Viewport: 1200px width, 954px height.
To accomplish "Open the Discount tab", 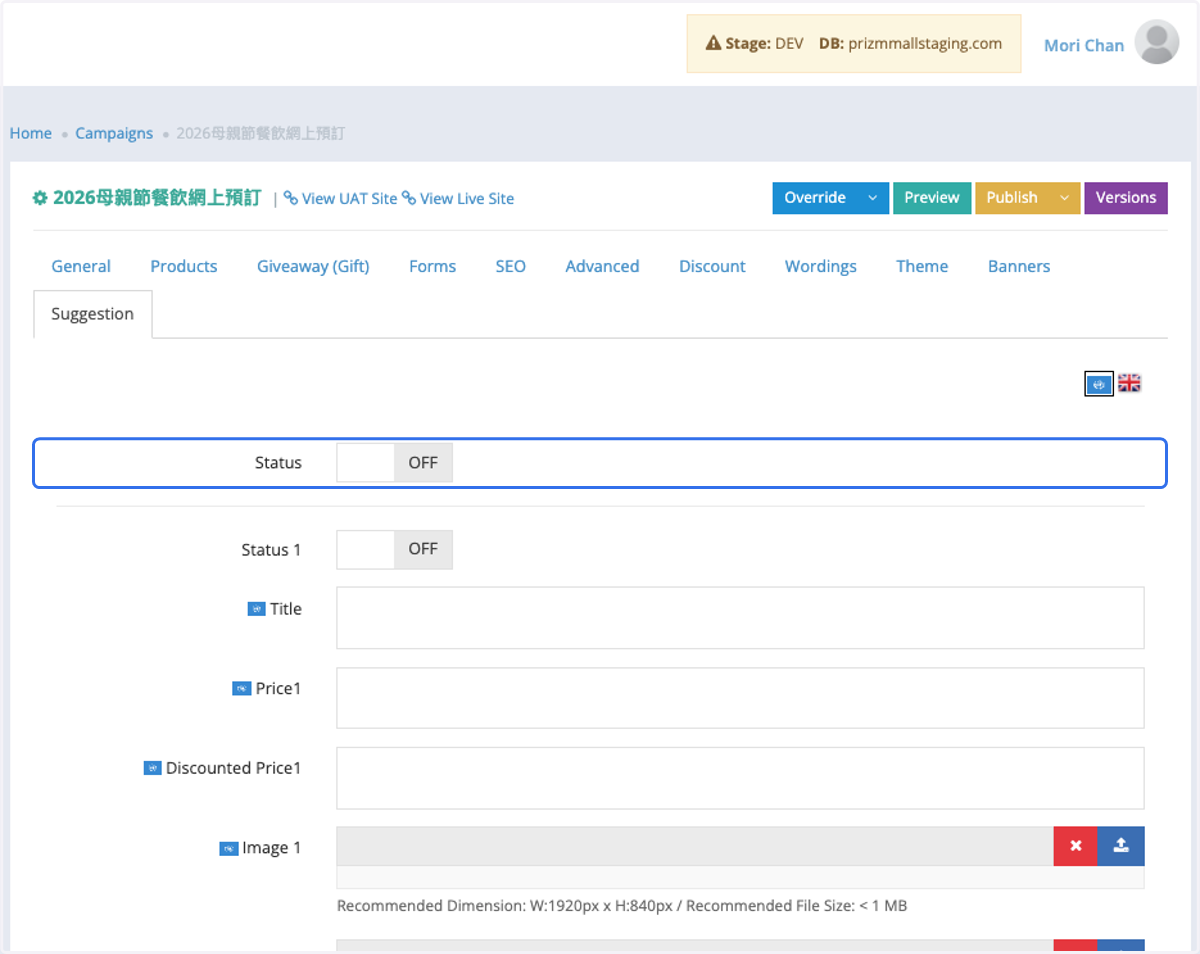I will click(712, 266).
